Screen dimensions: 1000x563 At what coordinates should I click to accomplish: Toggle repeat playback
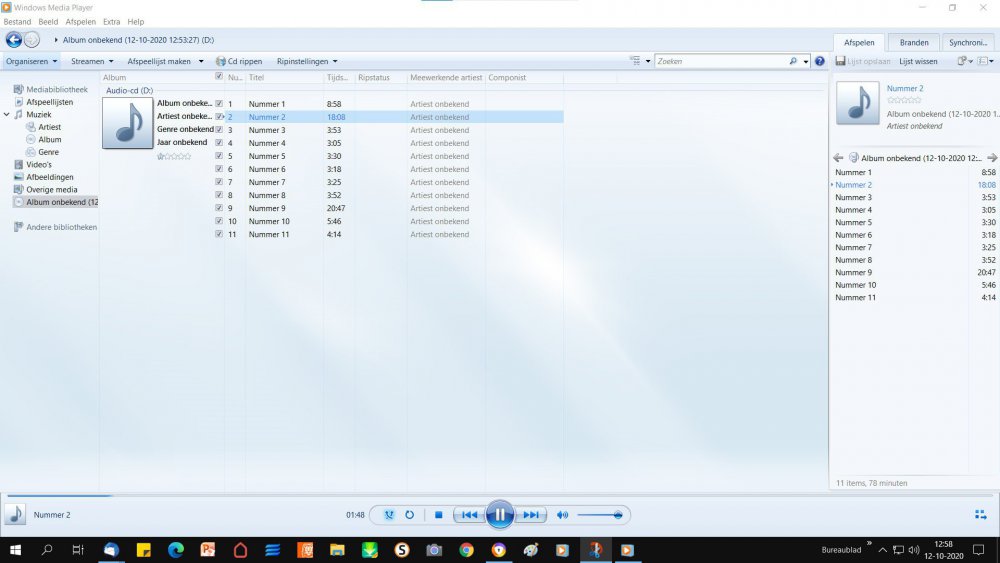(x=409, y=515)
